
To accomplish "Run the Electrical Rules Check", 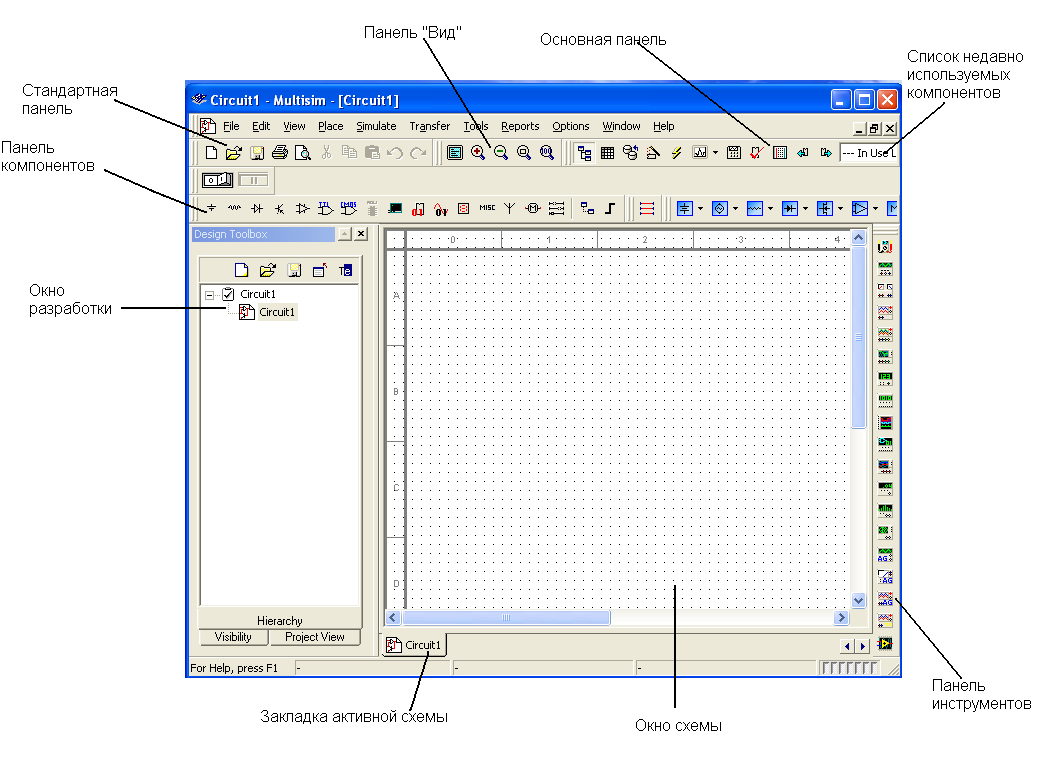I will point(757,152).
